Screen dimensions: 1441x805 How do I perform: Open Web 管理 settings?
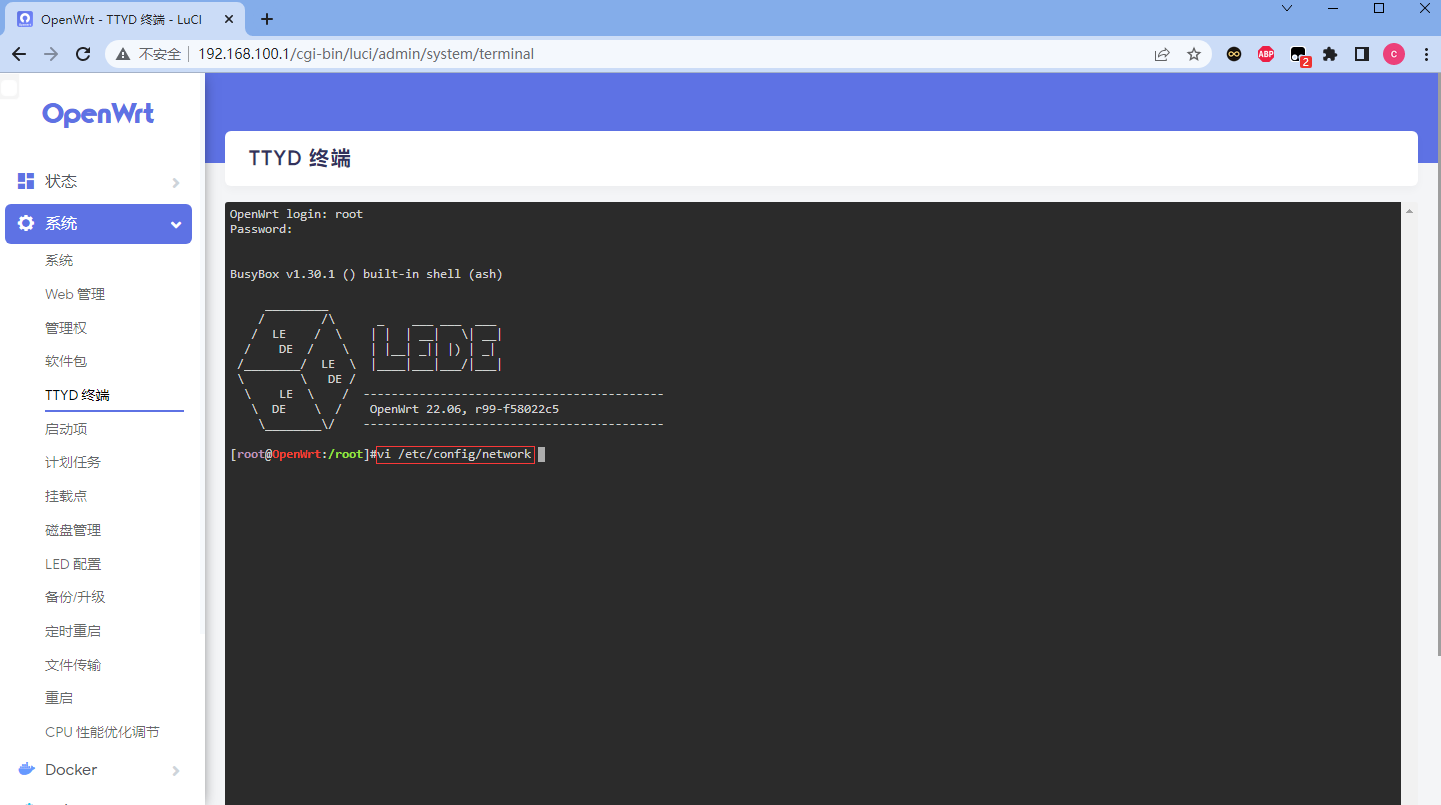coord(75,294)
